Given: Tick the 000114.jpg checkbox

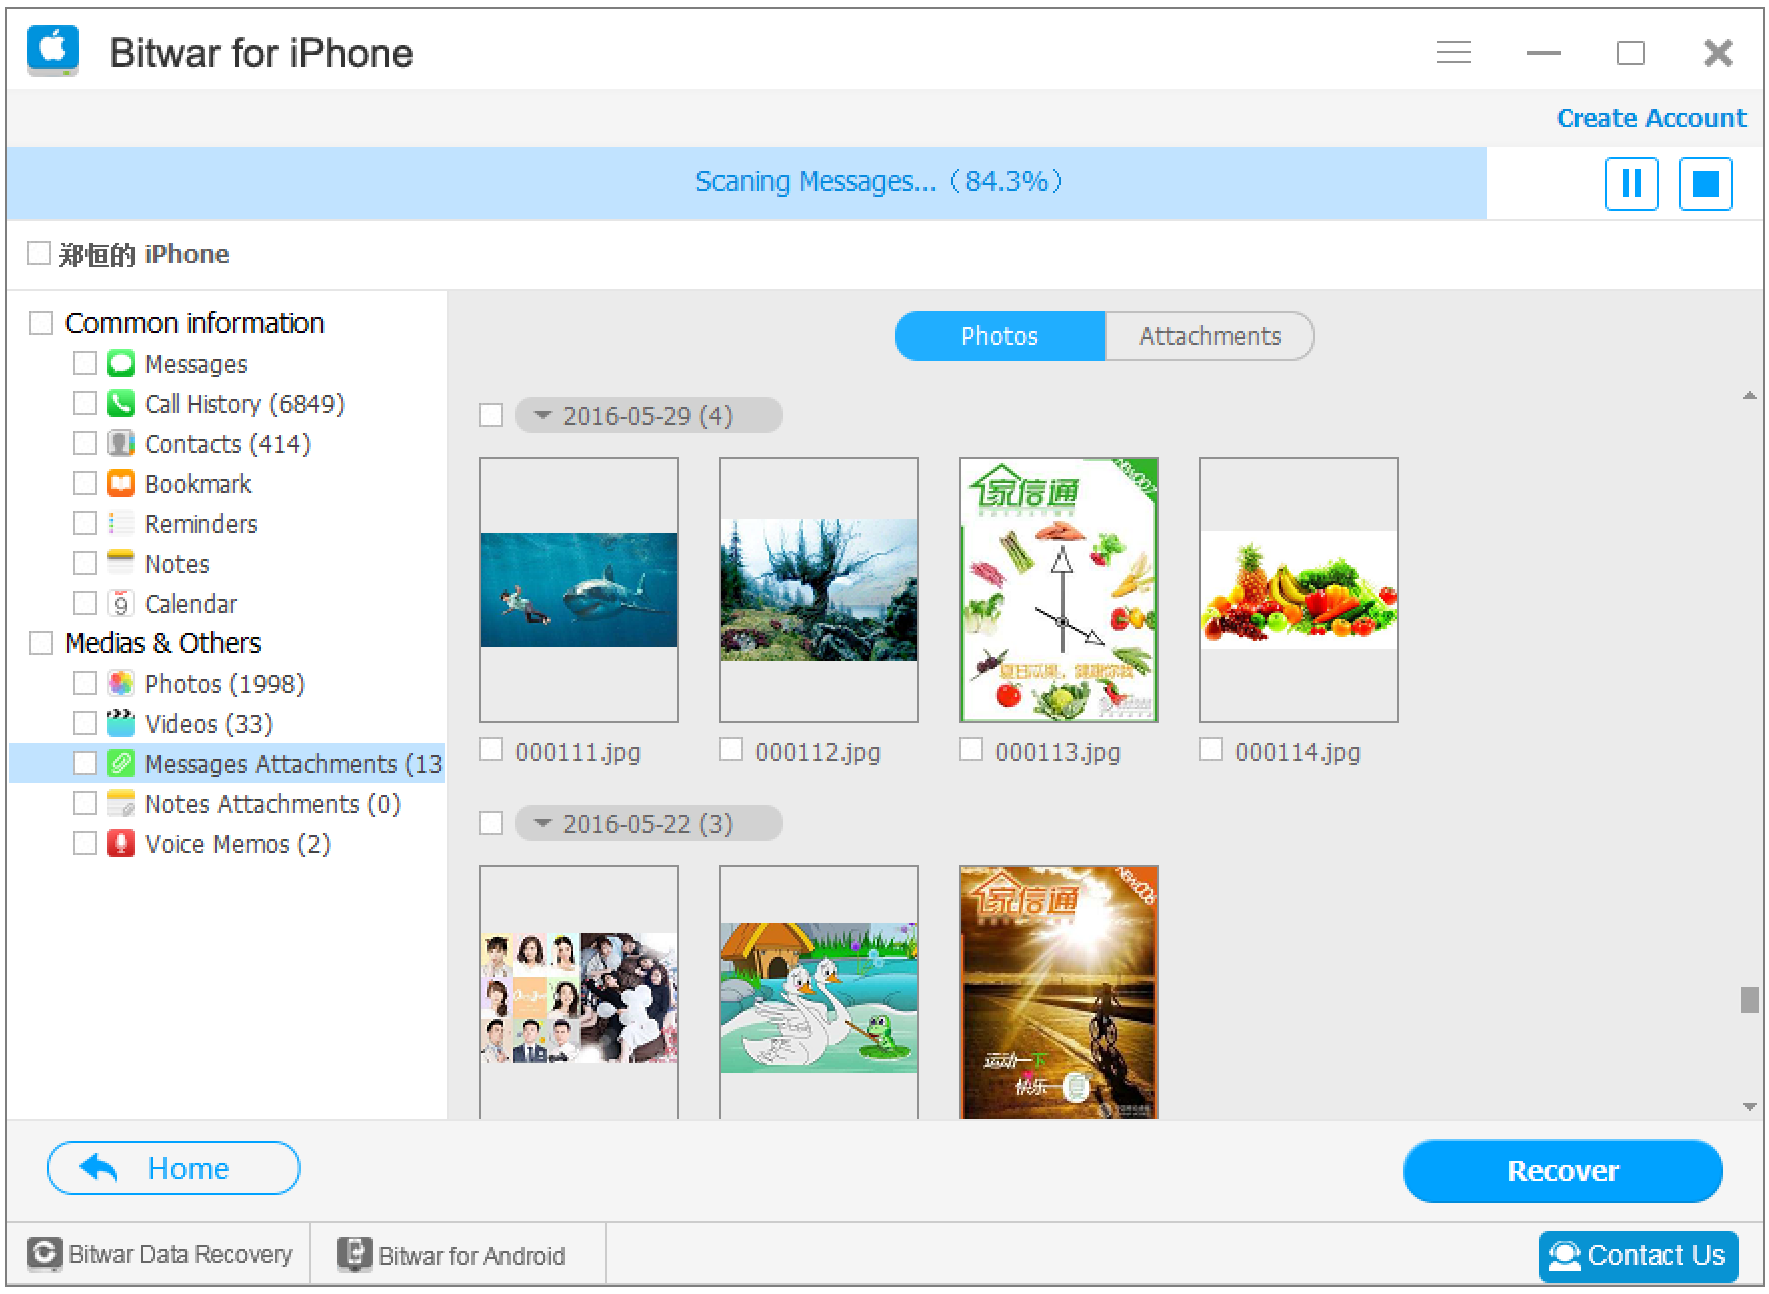Looking at the screenshot, I should coord(1211,749).
